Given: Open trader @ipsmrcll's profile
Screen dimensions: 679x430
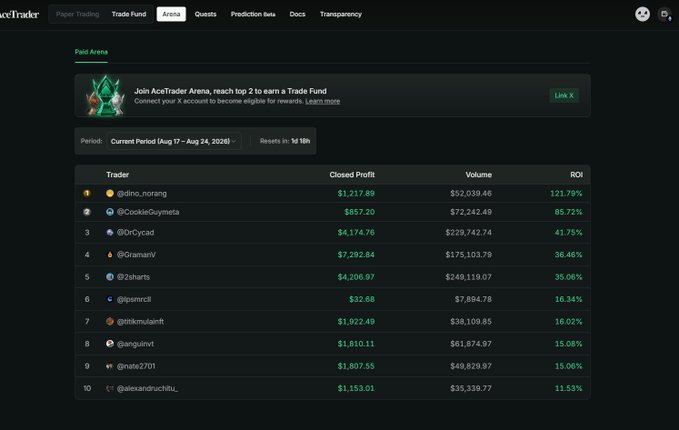Looking at the screenshot, I should 134,299.
